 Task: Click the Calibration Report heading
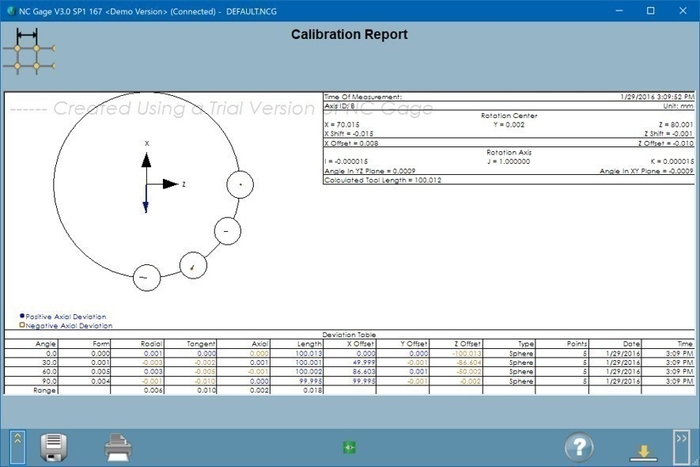coord(349,35)
